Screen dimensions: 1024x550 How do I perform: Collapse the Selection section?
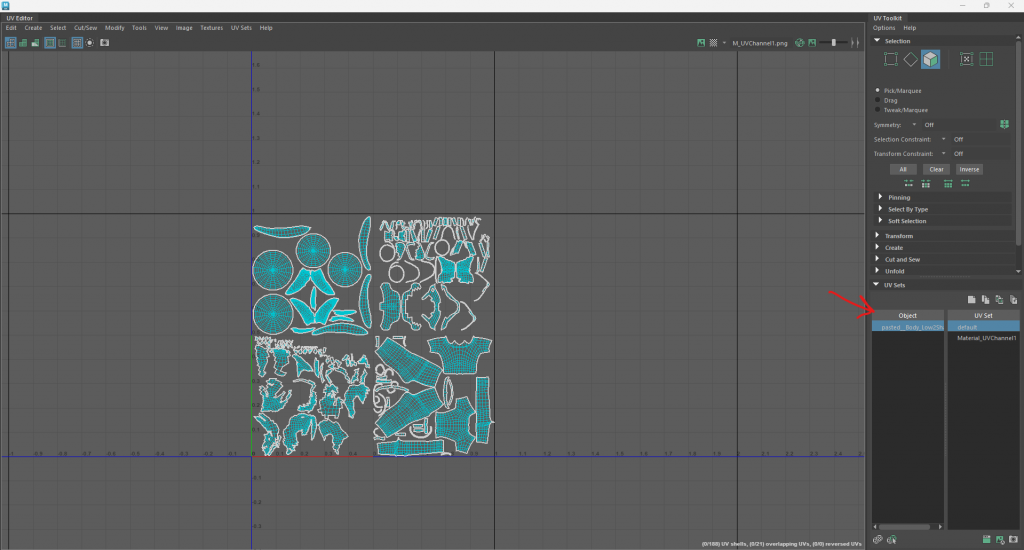click(x=877, y=40)
